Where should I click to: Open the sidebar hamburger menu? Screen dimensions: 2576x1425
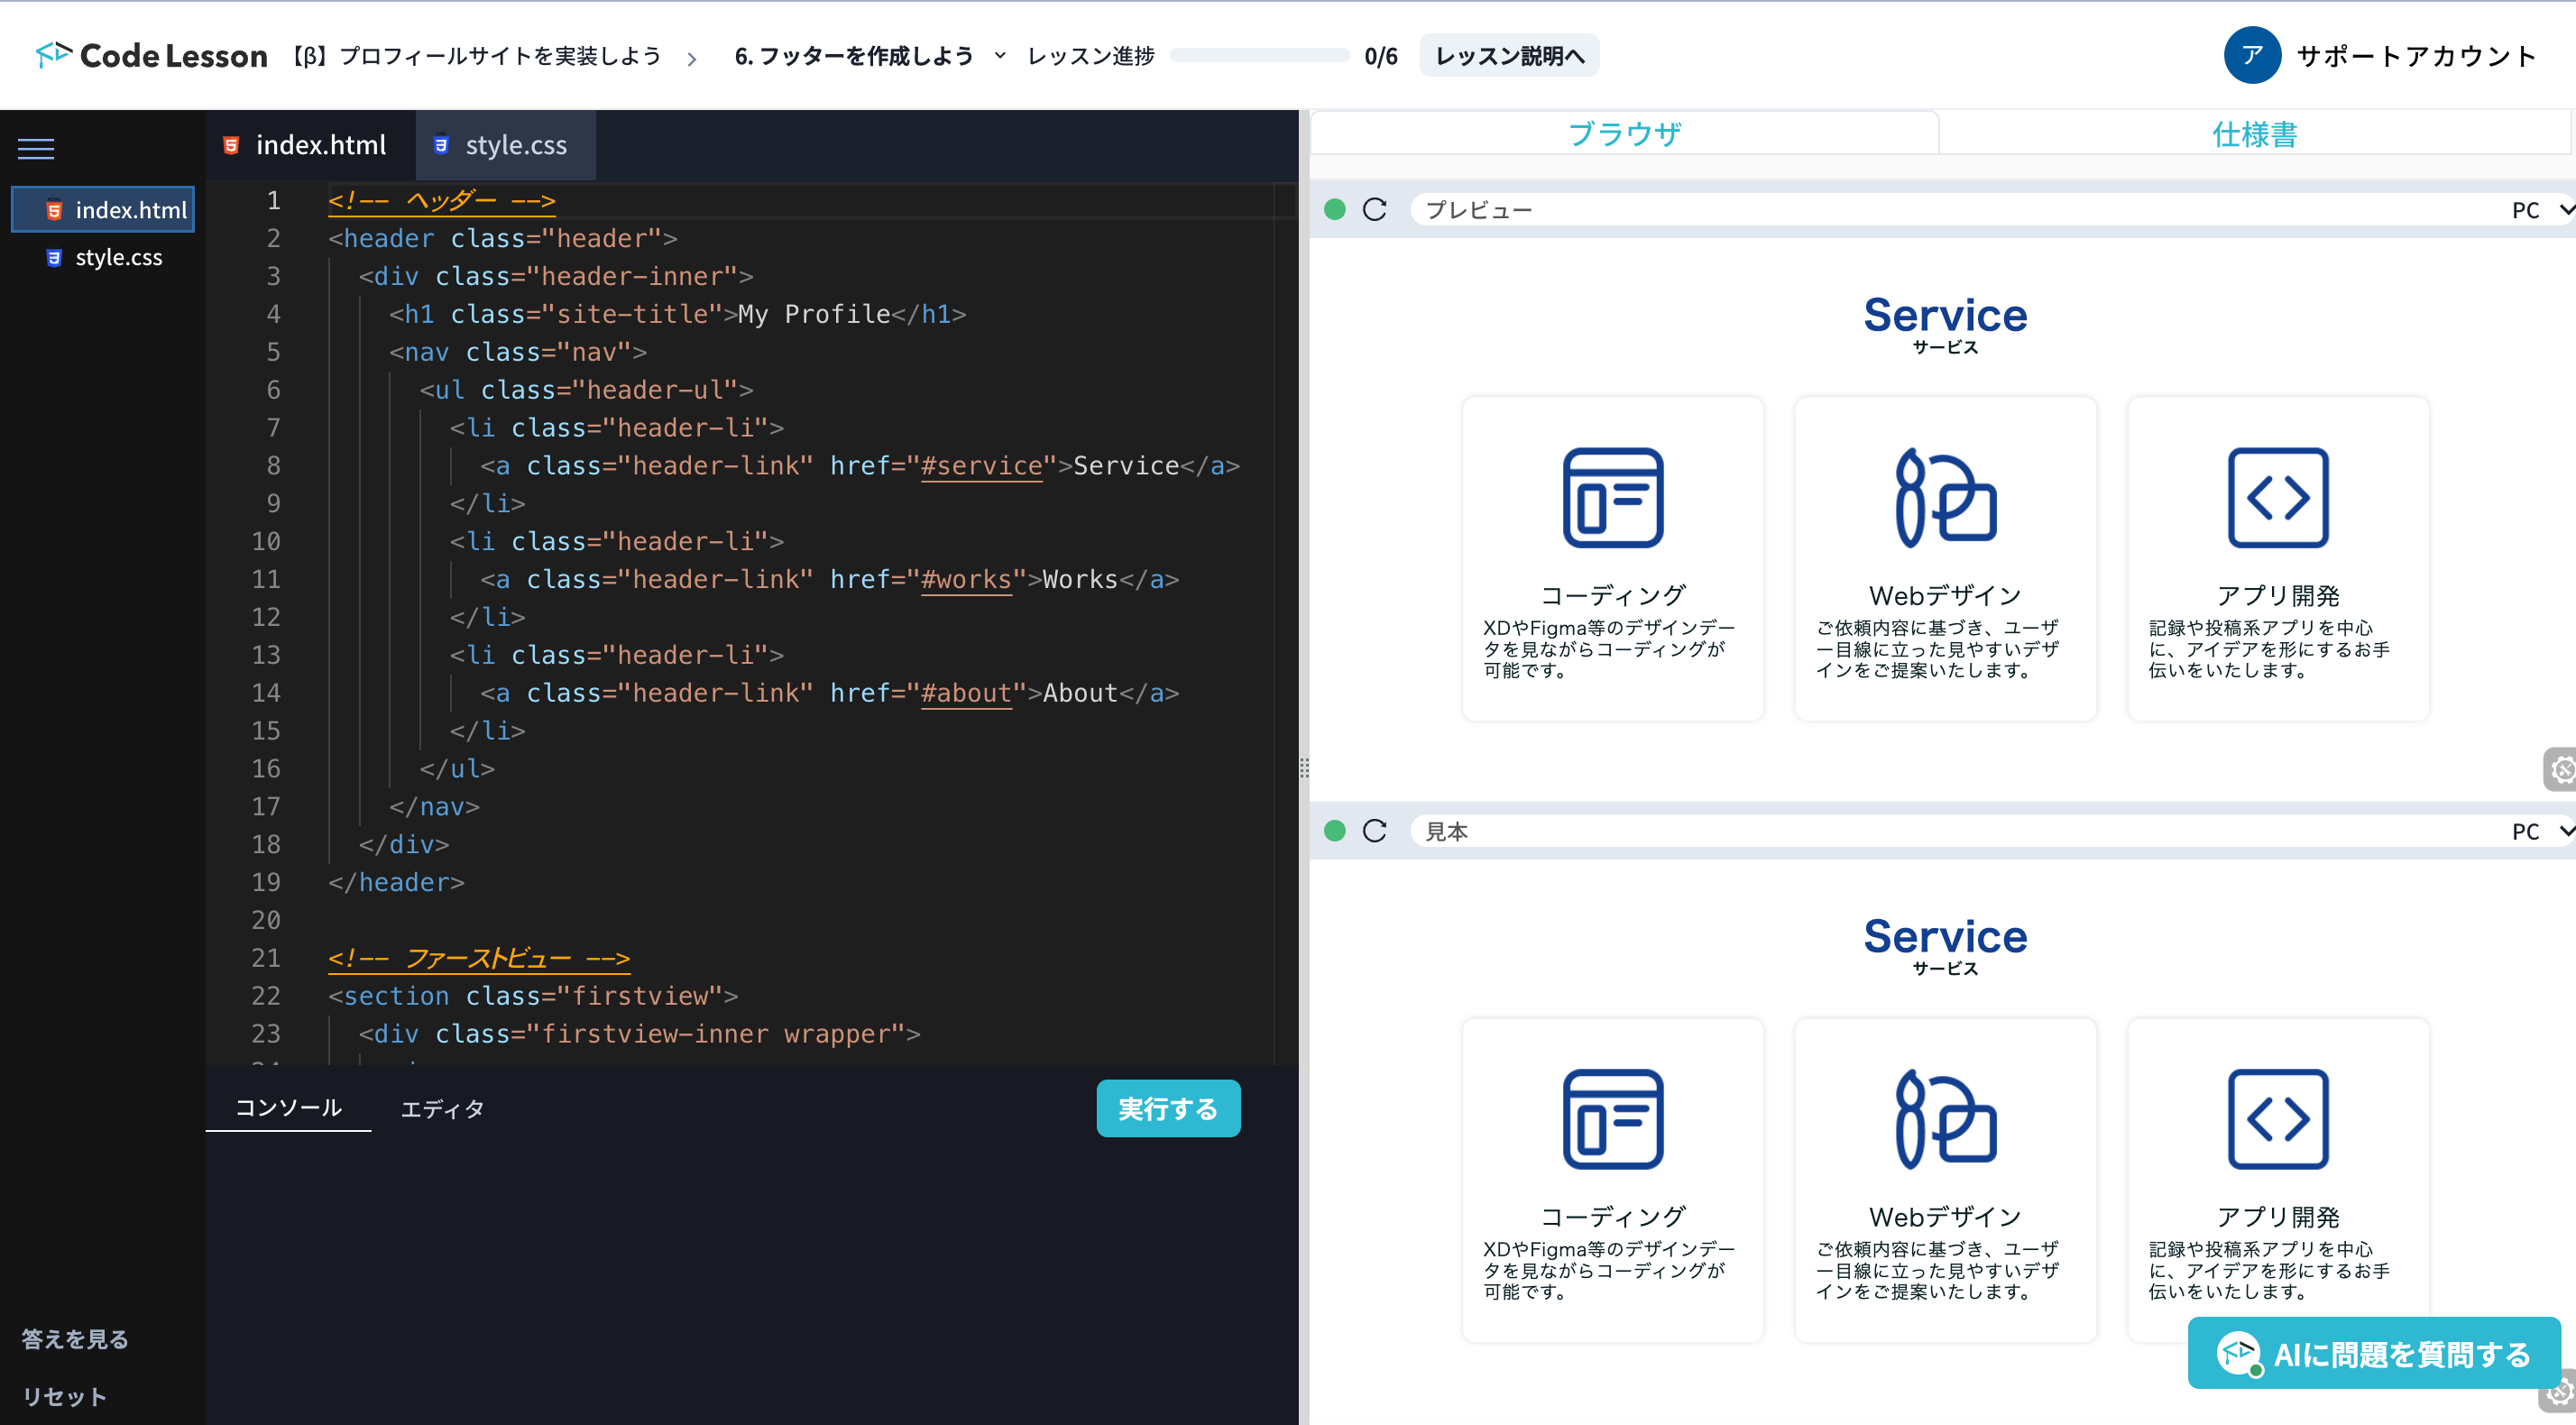[x=35, y=147]
